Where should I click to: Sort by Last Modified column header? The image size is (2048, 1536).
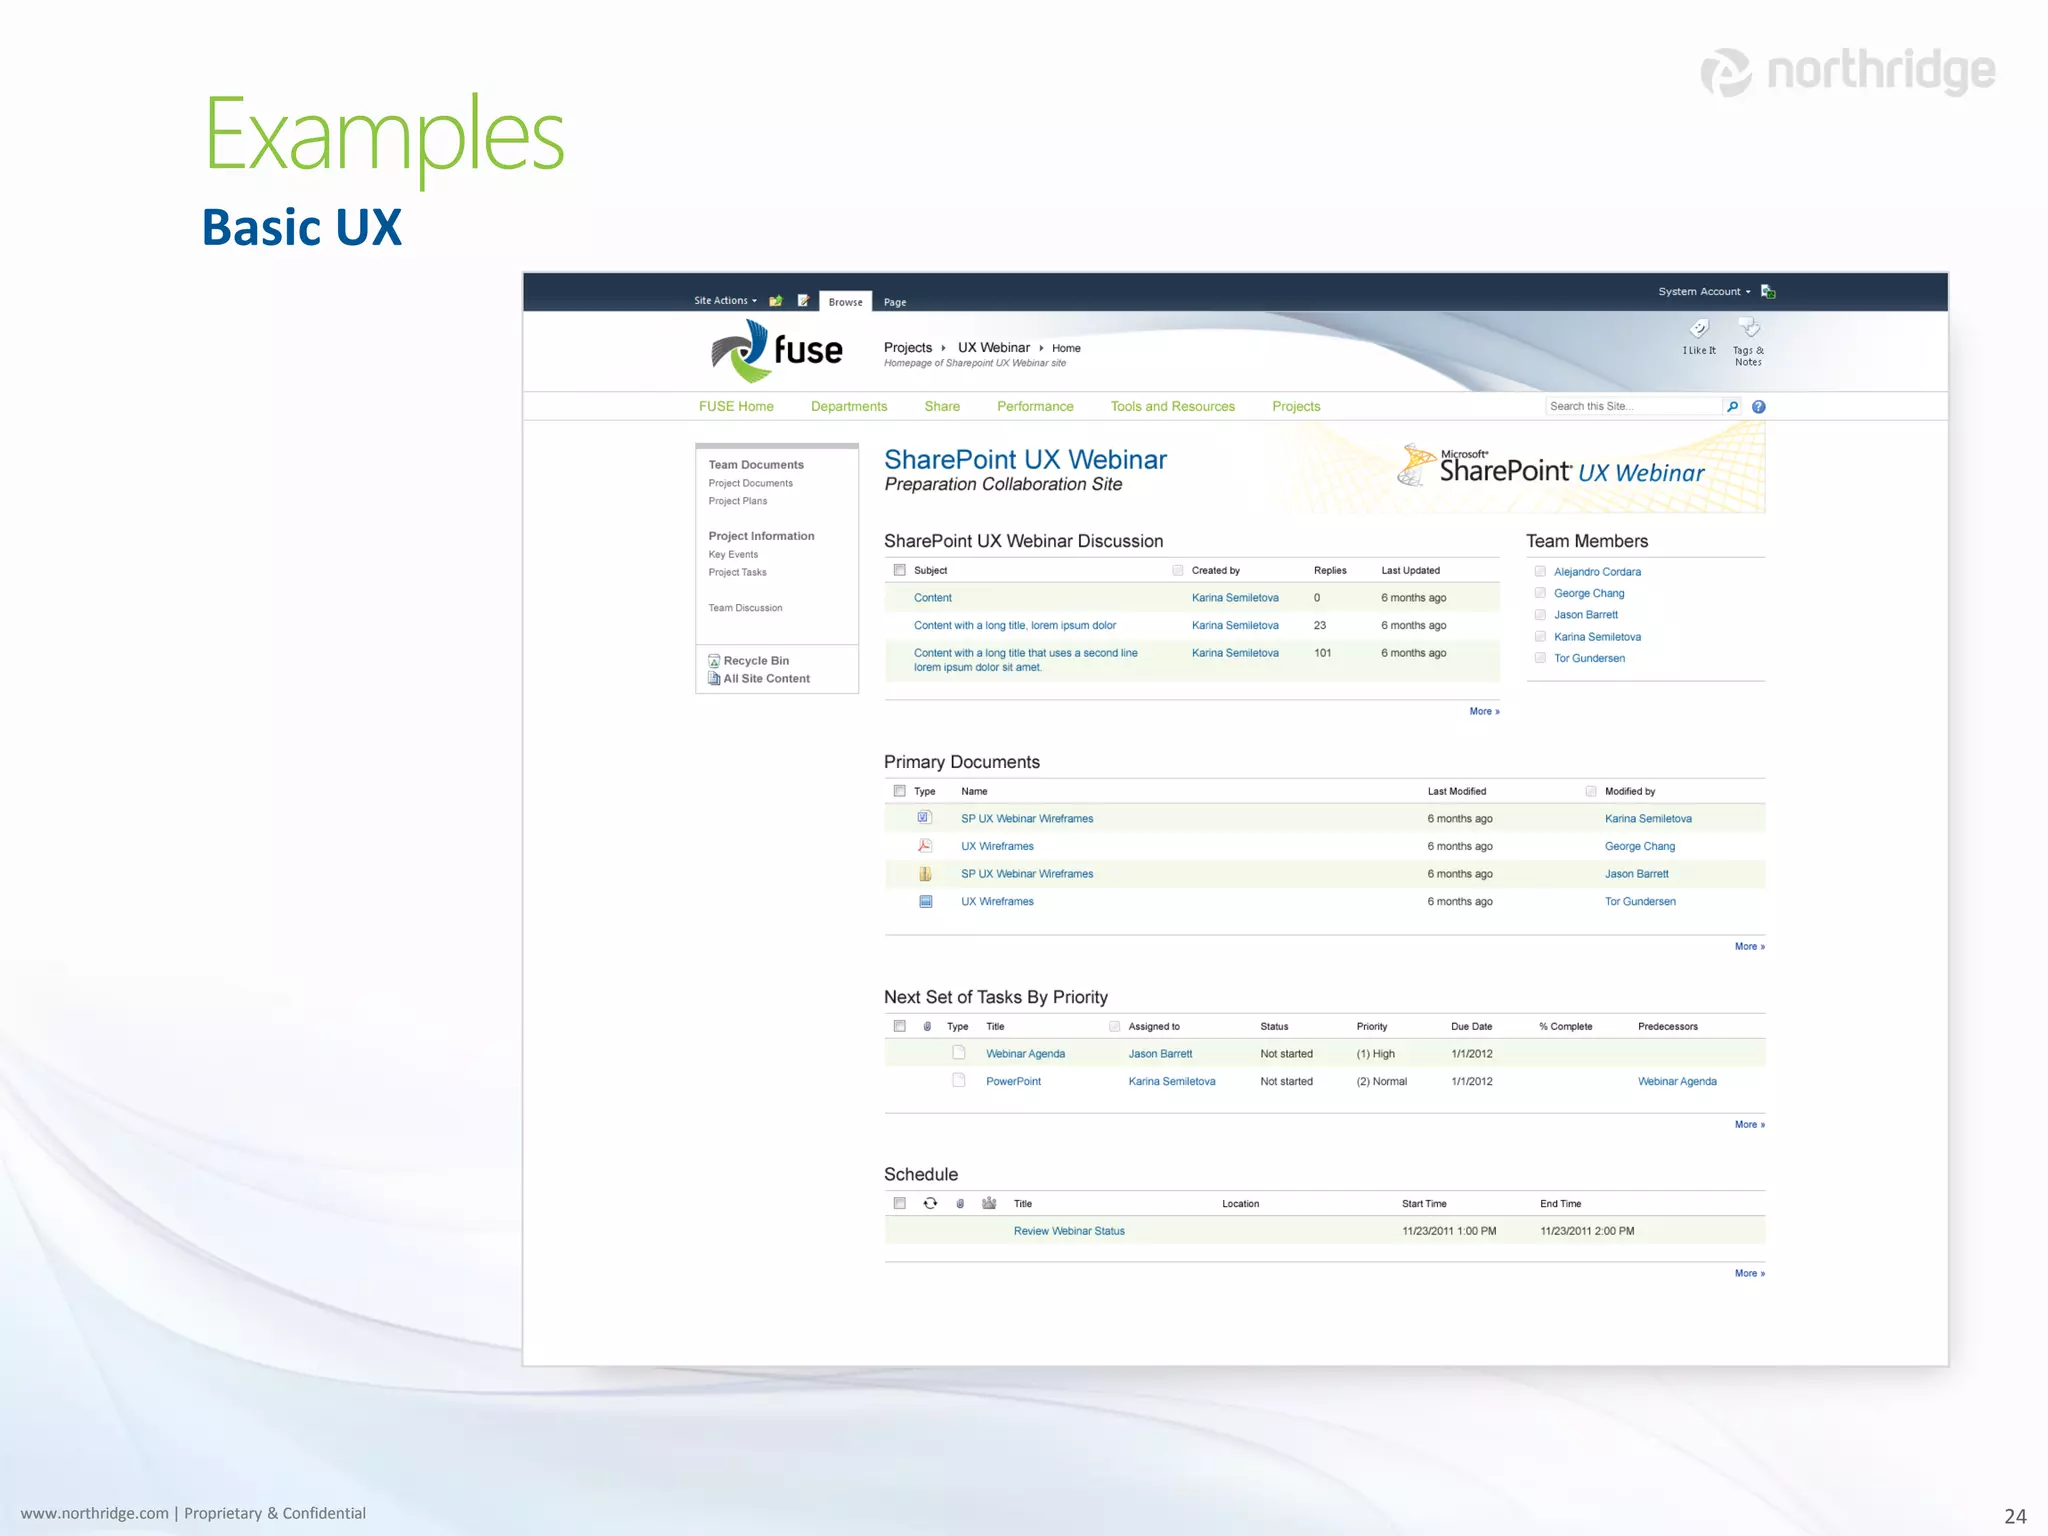pyautogui.click(x=1456, y=791)
